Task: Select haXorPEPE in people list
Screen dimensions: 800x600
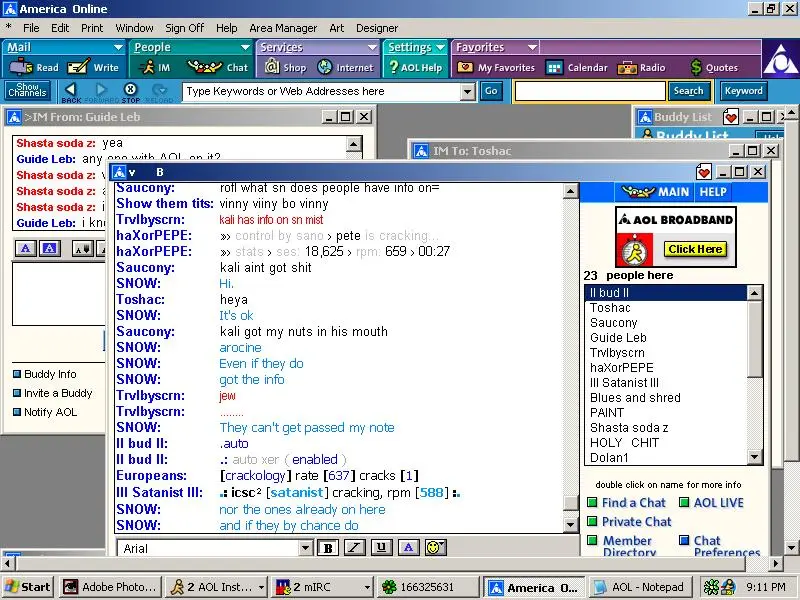Action: point(621,367)
